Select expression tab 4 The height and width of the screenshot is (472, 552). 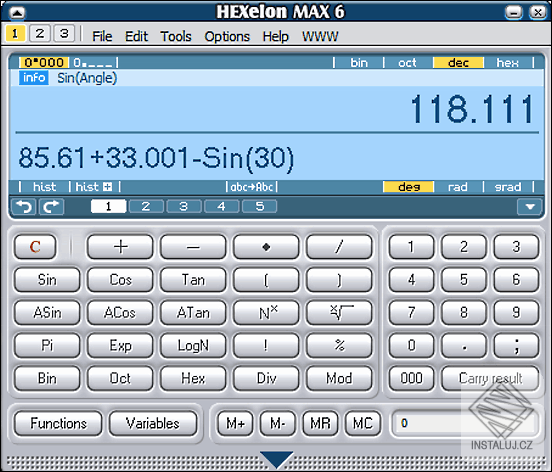[x=221, y=206]
